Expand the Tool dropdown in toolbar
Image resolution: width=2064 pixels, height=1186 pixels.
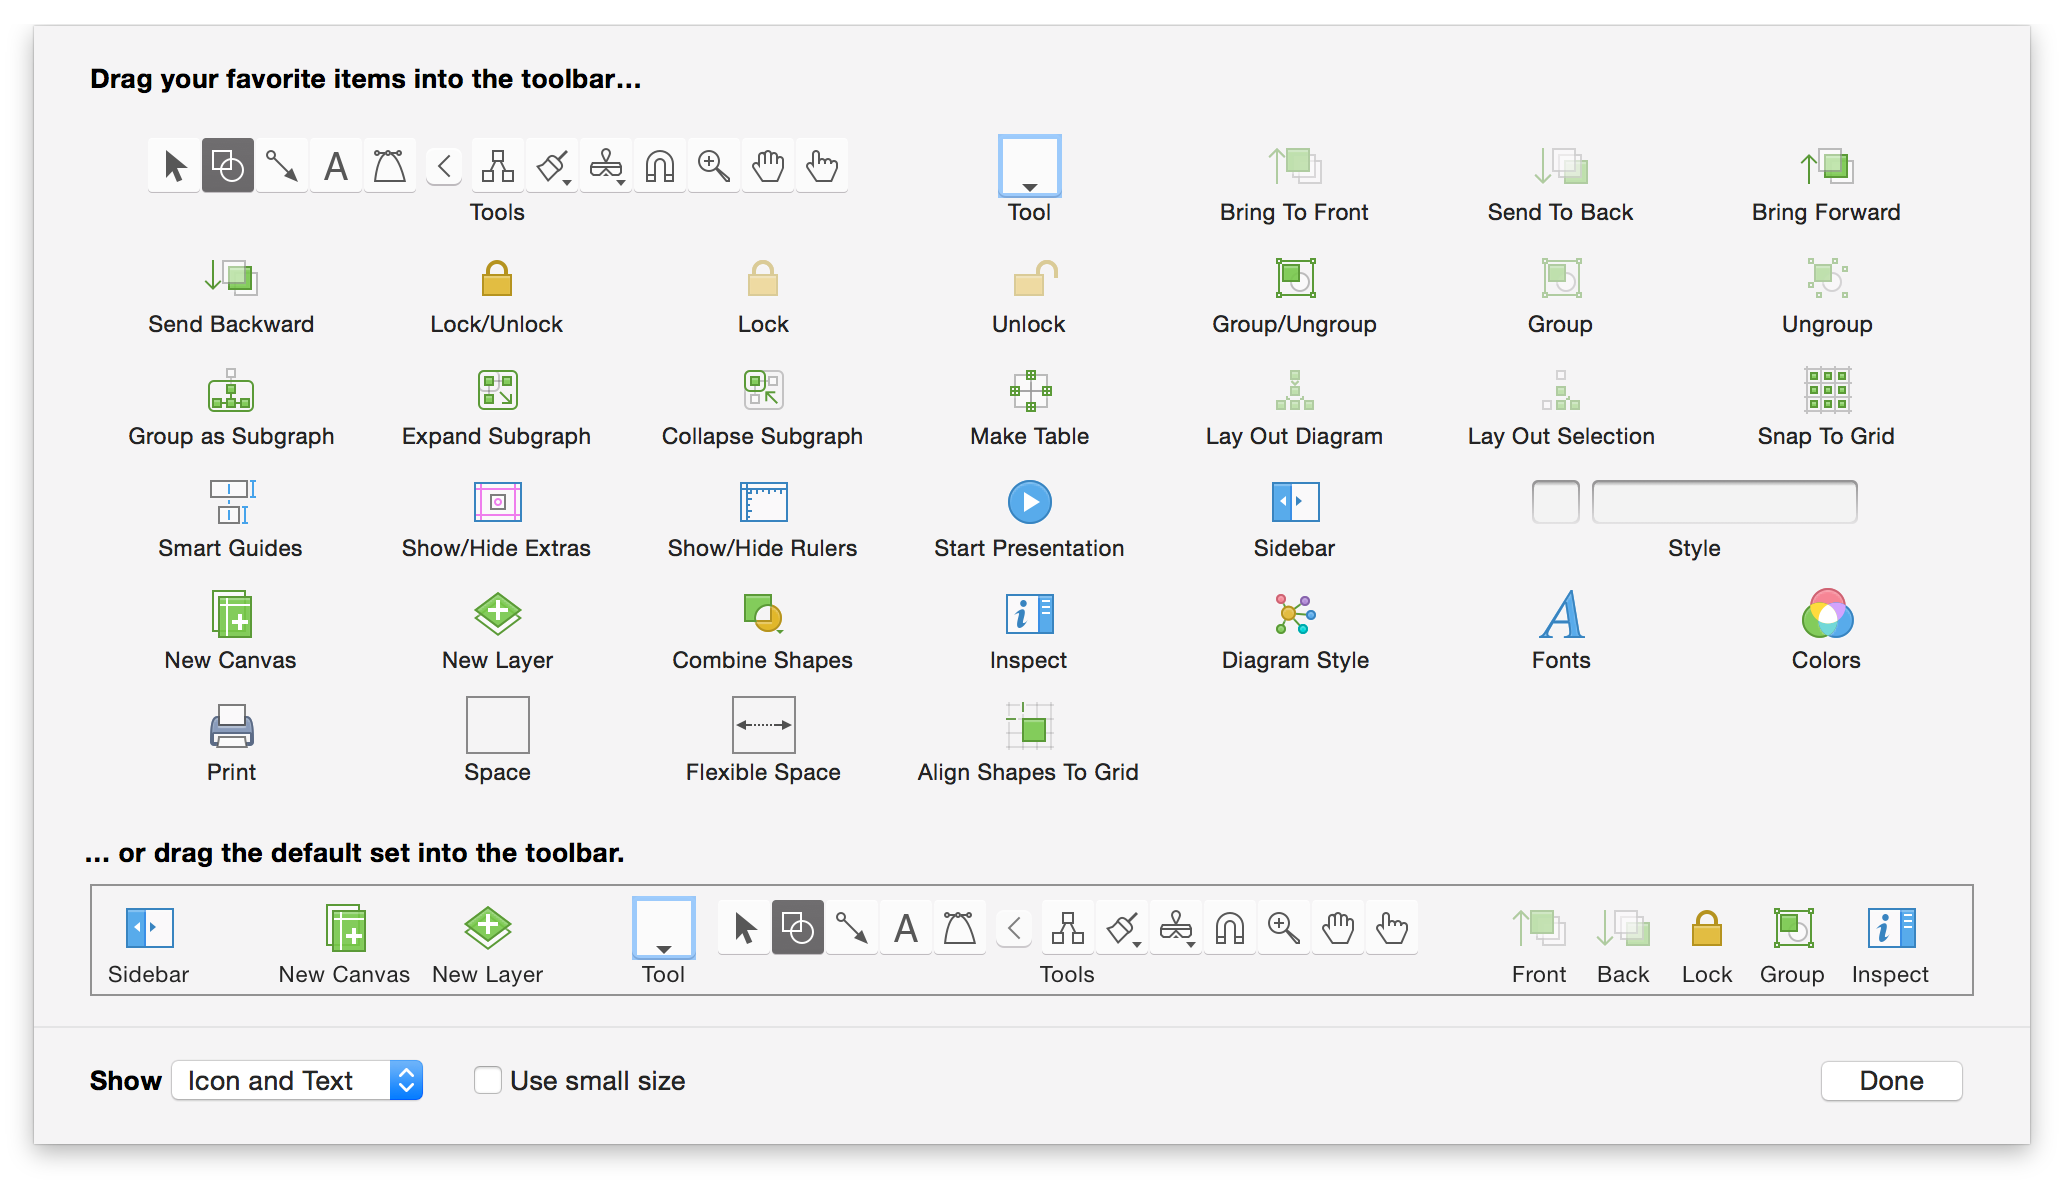pos(662,928)
